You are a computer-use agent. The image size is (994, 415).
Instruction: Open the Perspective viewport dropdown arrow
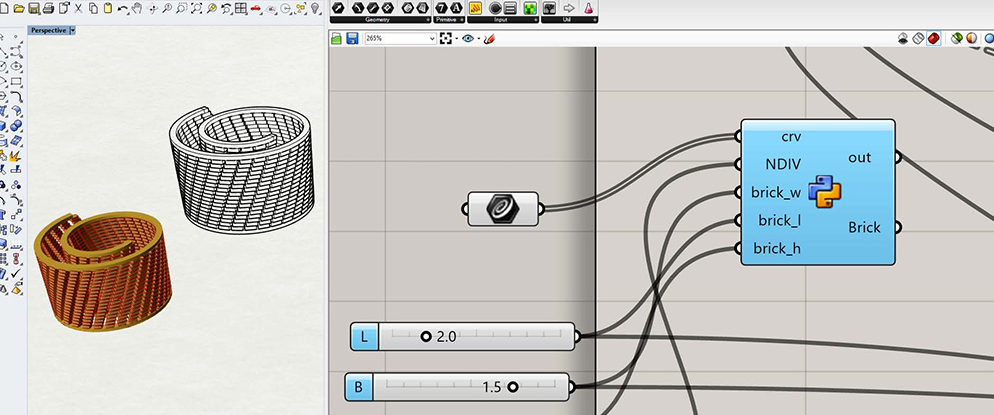73,30
